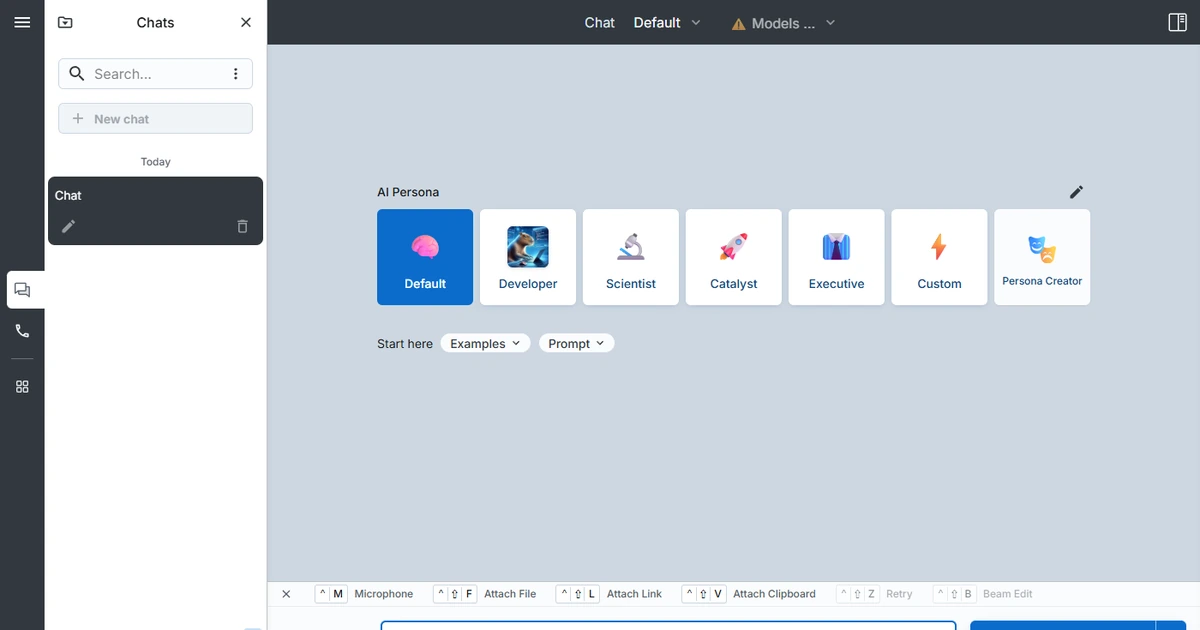Image resolution: width=1200 pixels, height=630 pixels.
Task: Open the apps grid icon in left rail
Action: click(x=22, y=387)
